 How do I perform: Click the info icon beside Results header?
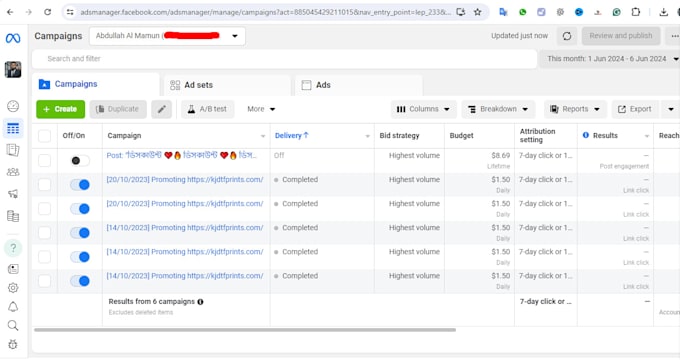(x=585, y=135)
